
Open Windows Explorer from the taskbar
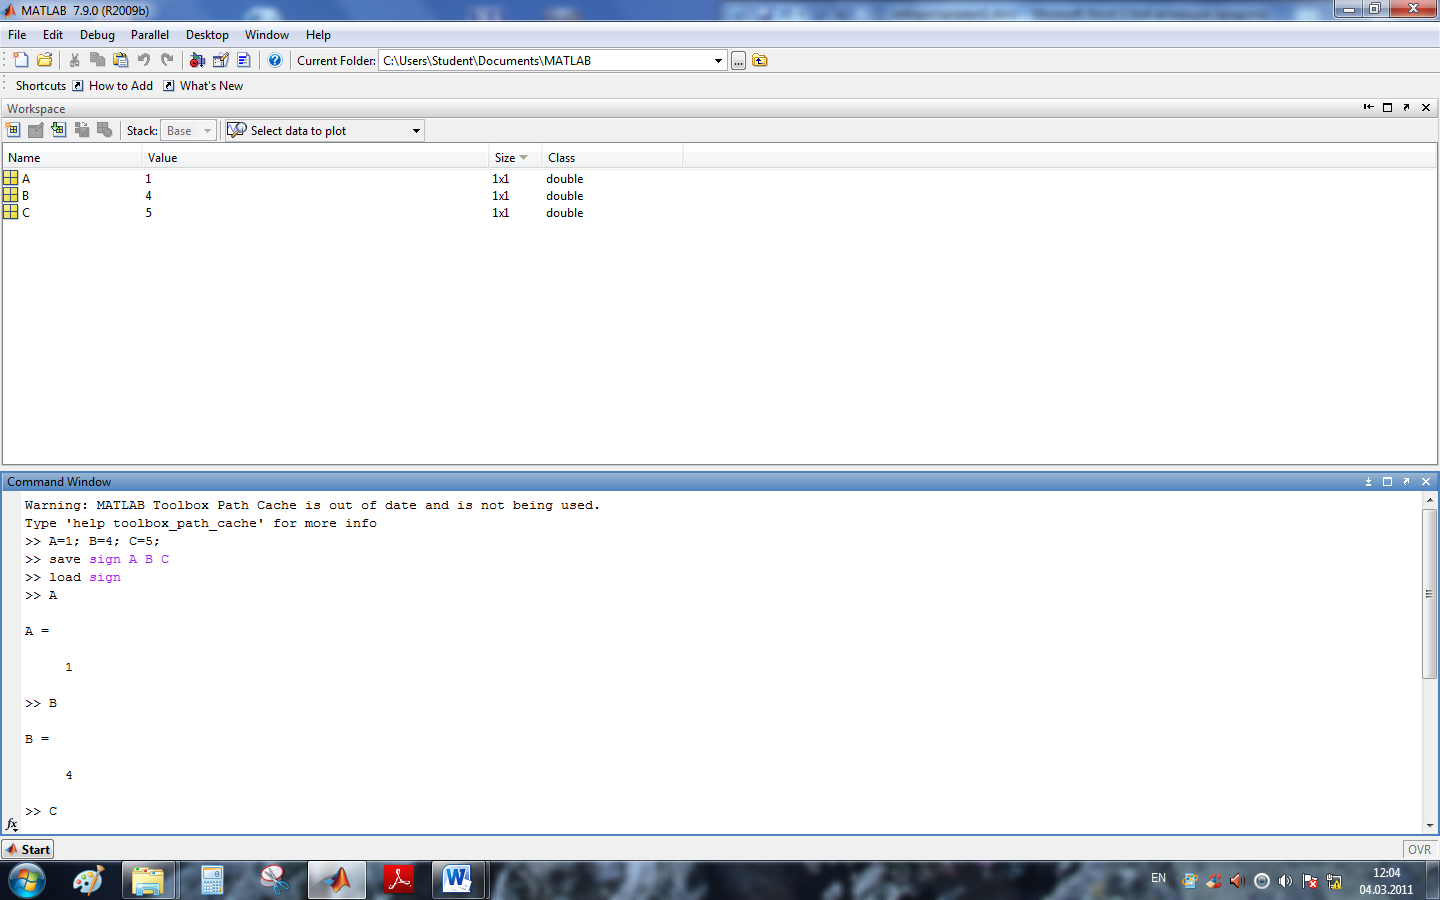coord(148,880)
